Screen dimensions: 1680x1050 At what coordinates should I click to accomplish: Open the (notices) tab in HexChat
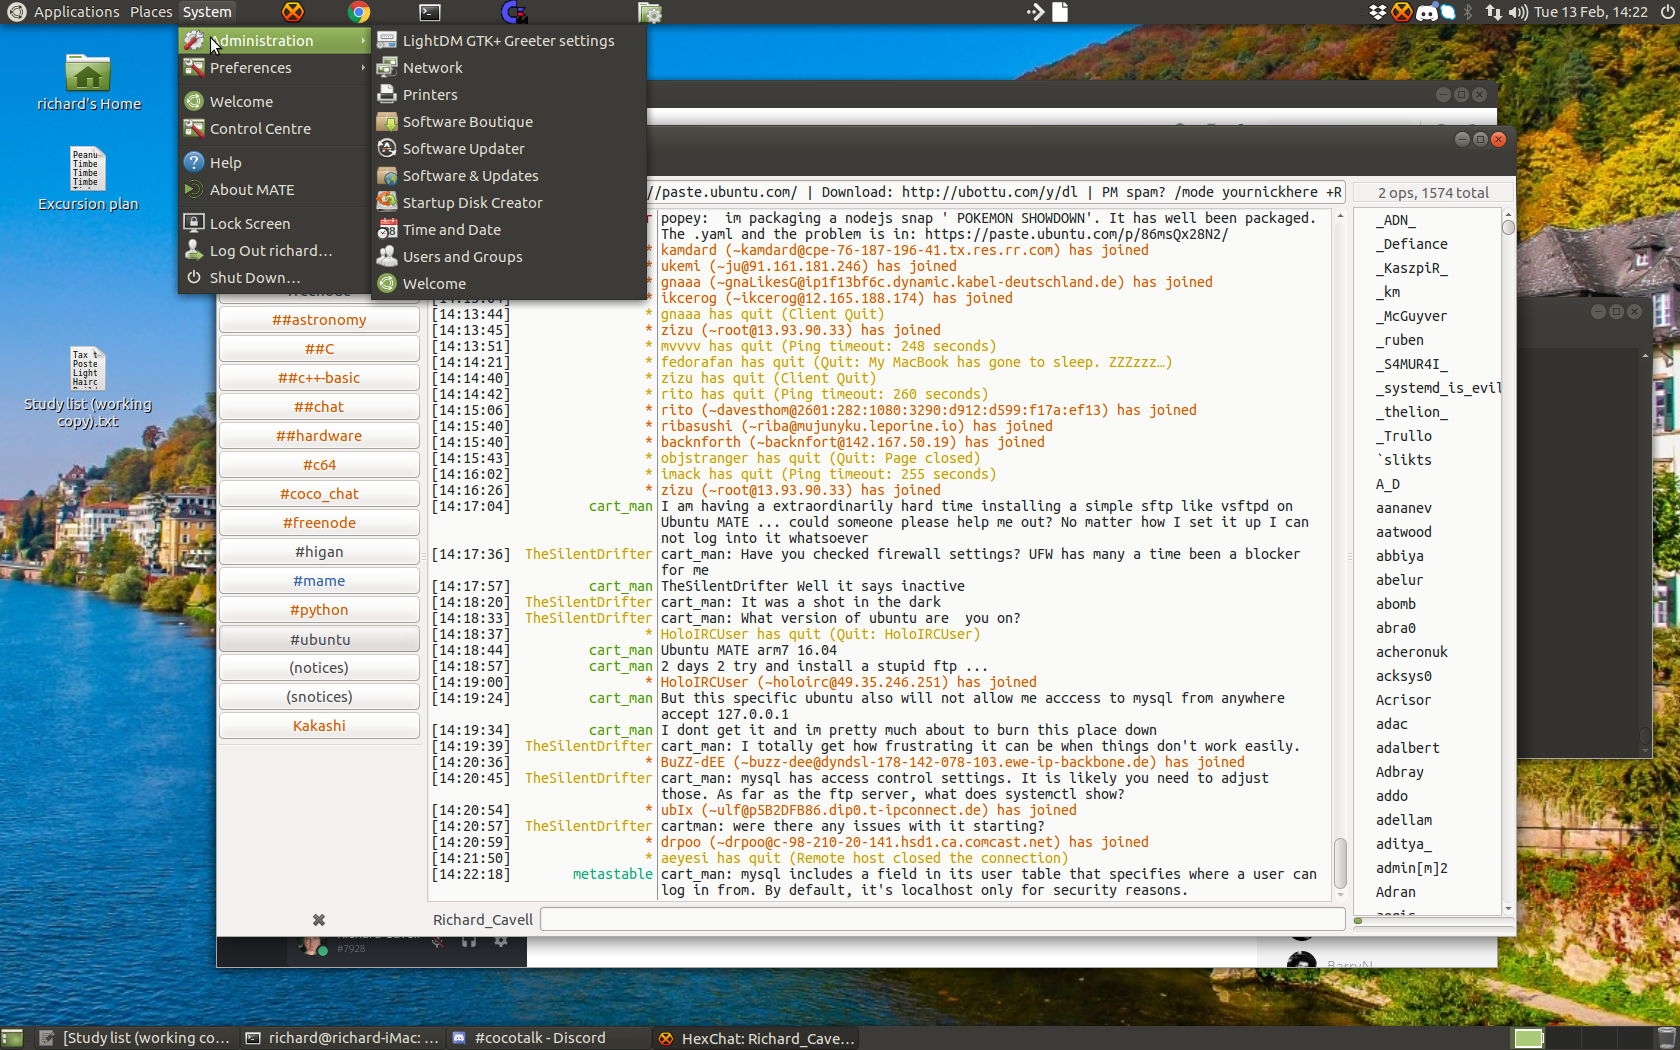pyautogui.click(x=319, y=668)
